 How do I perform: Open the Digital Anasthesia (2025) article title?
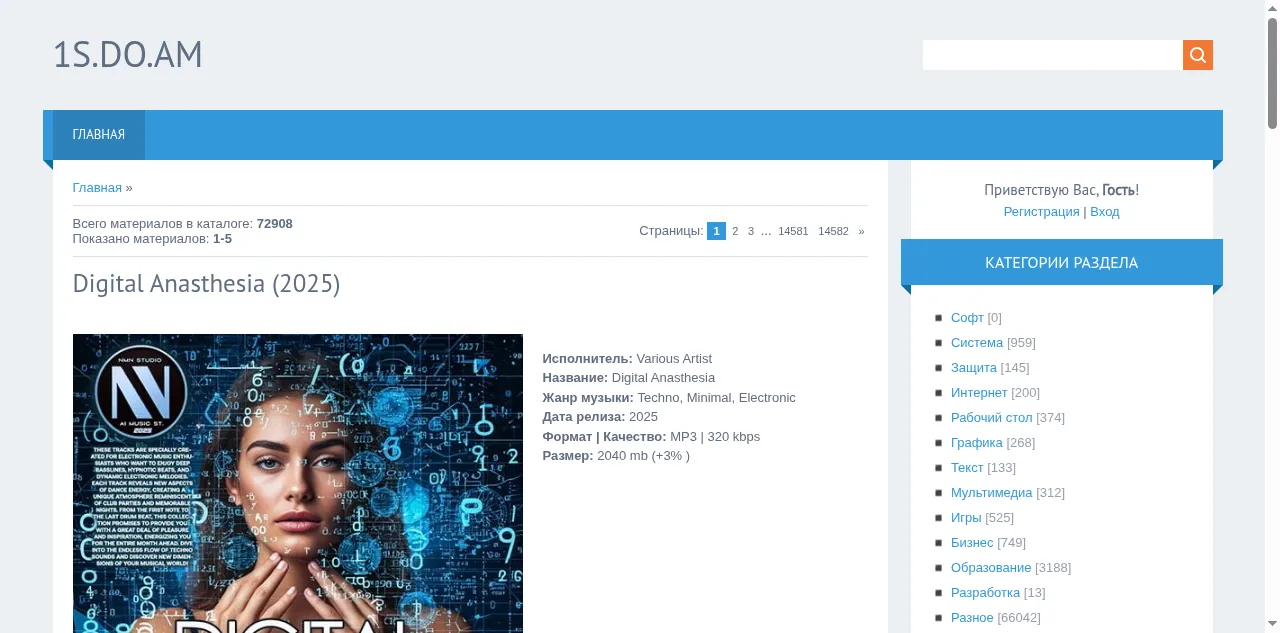point(207,284)
